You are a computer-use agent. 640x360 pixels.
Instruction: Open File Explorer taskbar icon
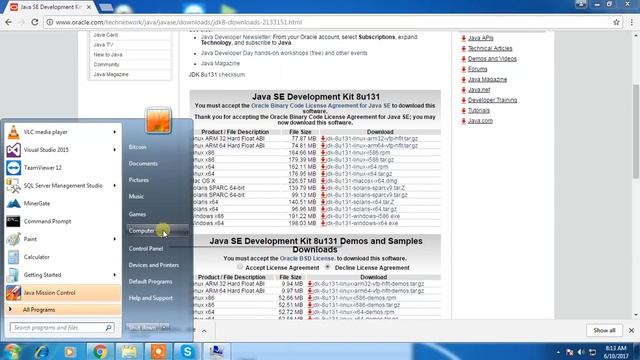129,351
